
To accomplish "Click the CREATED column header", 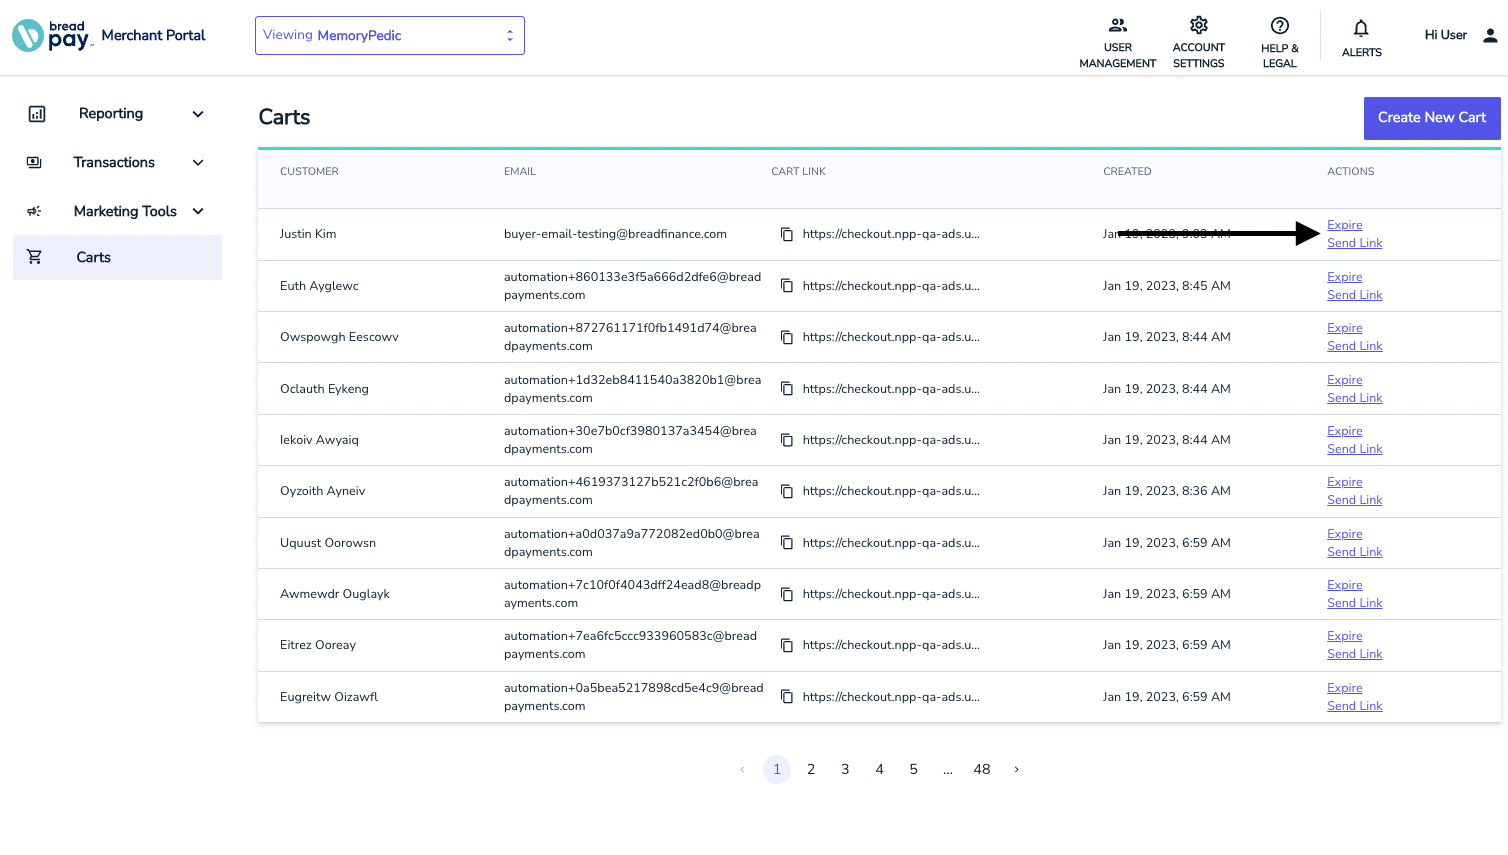I will click(x=1127, y=172).
